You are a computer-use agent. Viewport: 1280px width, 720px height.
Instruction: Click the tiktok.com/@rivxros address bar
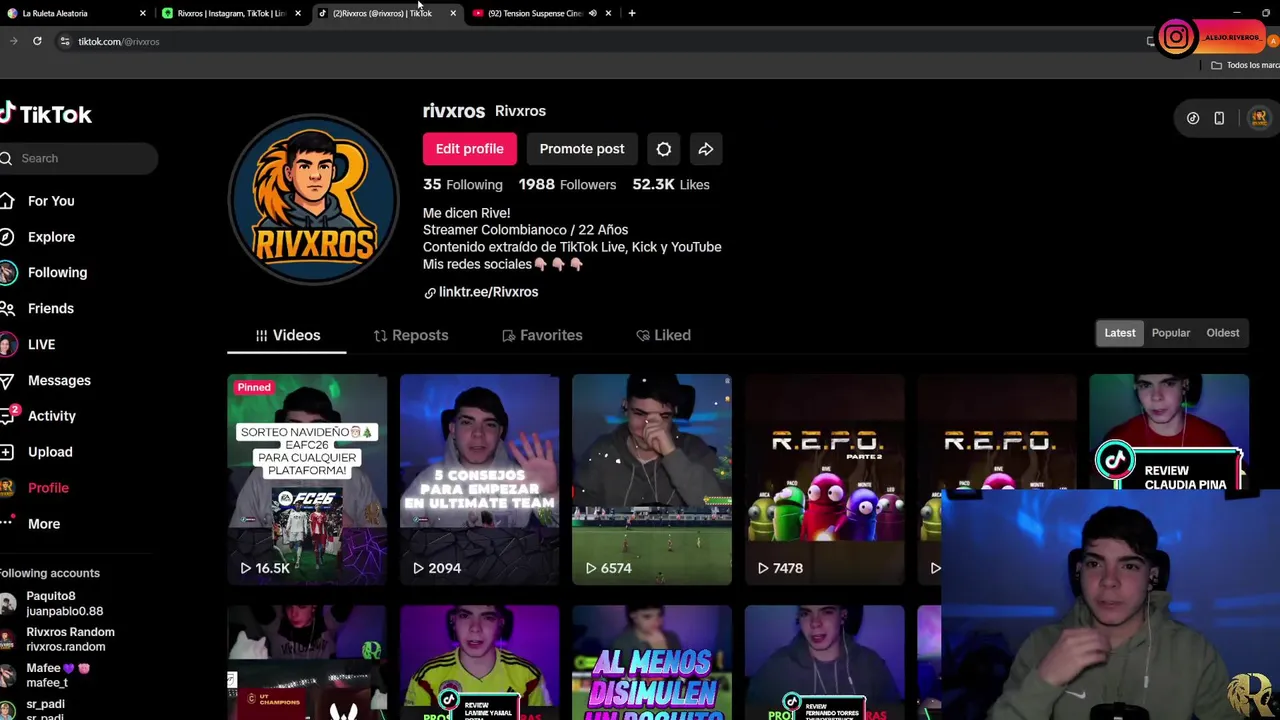pos(118,41)
